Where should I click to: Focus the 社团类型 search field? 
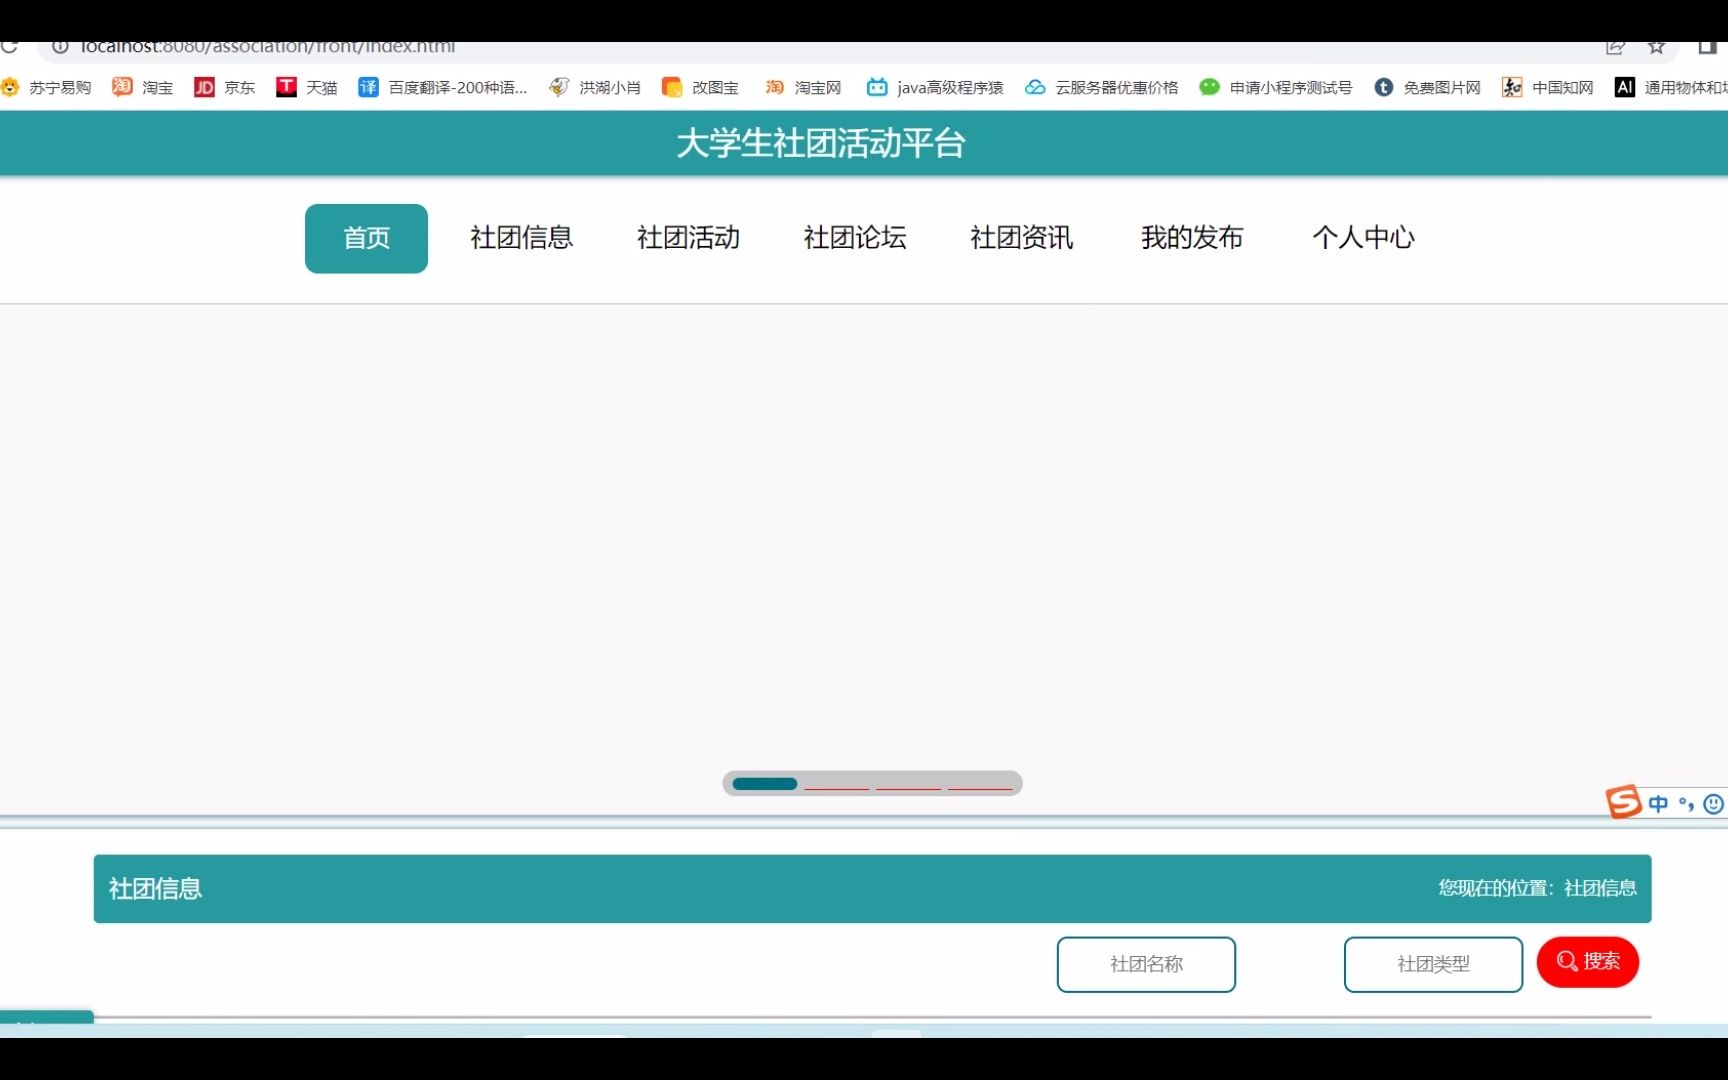1433,964
